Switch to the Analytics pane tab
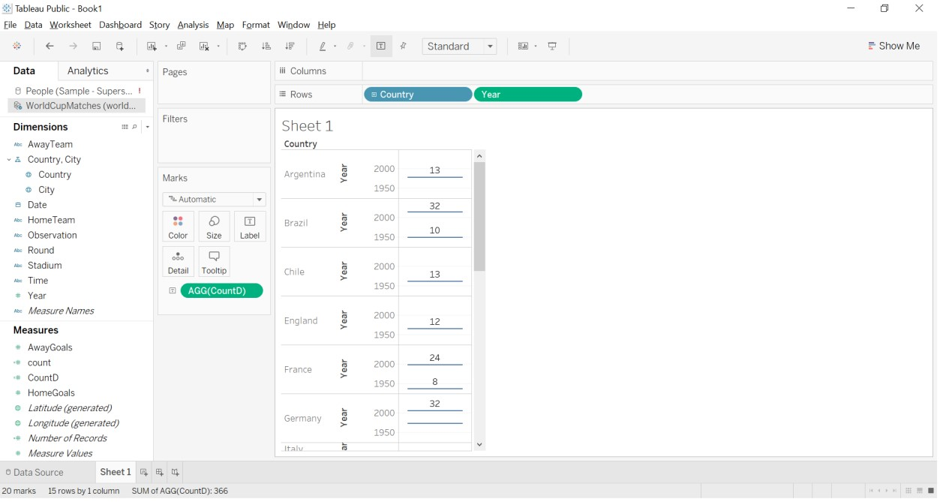 click(x=88, y=71)
